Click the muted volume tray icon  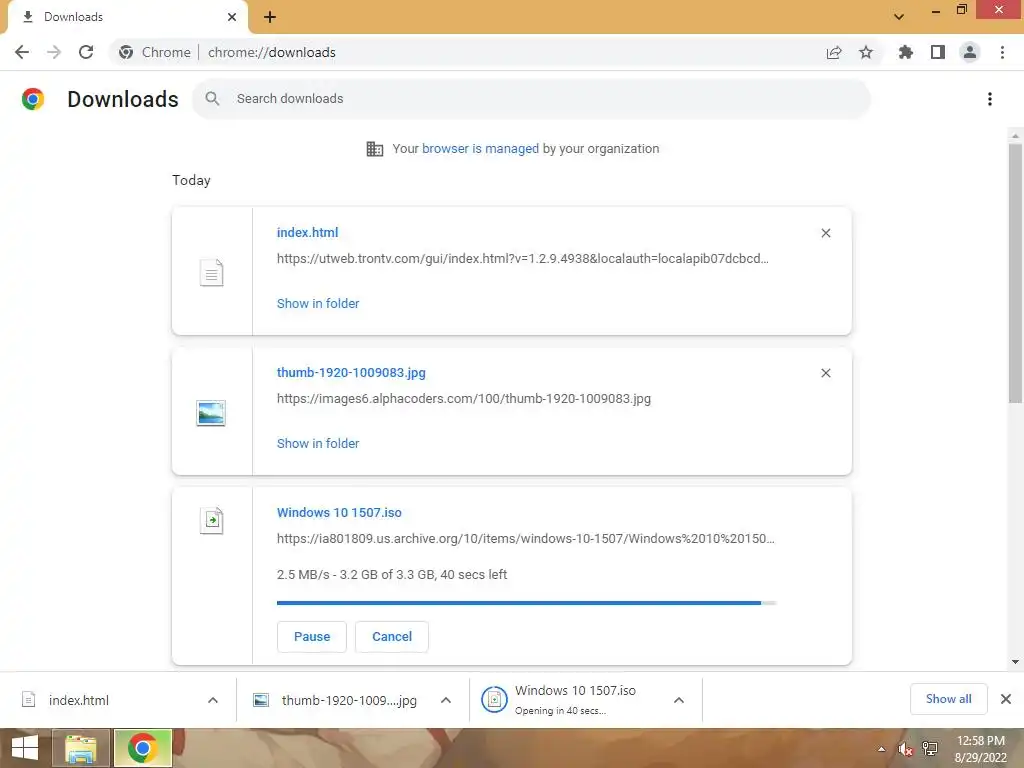905,749
